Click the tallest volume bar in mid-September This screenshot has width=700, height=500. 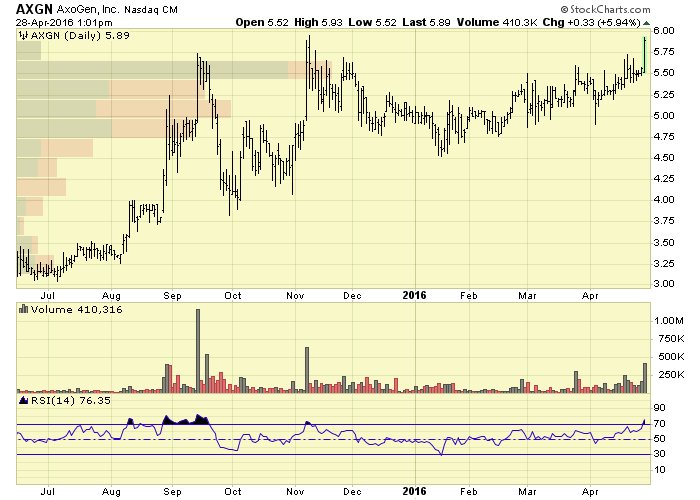tap(198, 351)
